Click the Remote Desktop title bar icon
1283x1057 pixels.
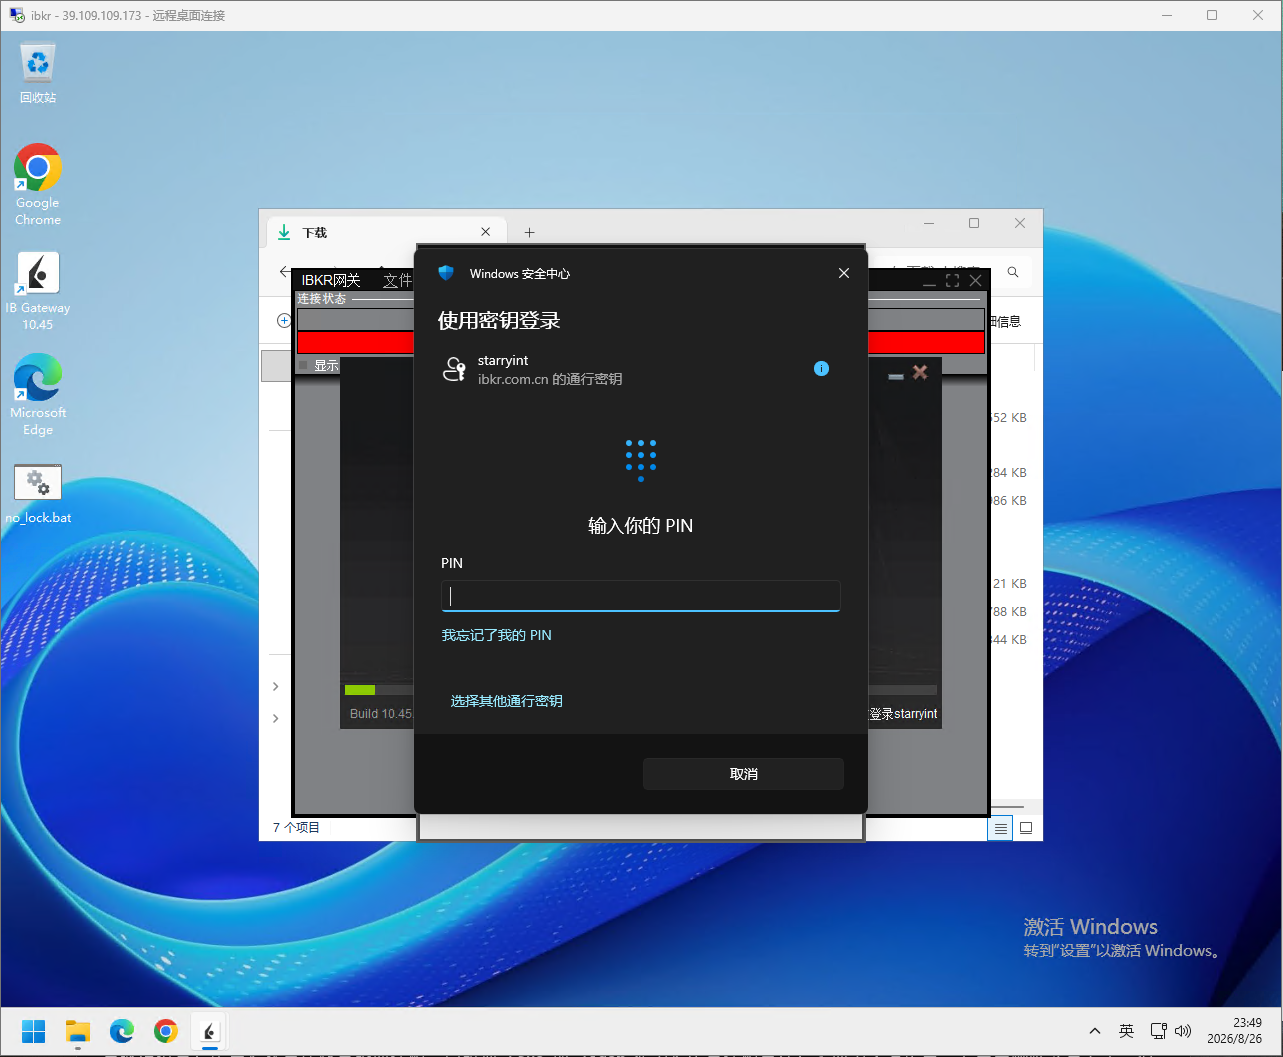click(17, 15)
